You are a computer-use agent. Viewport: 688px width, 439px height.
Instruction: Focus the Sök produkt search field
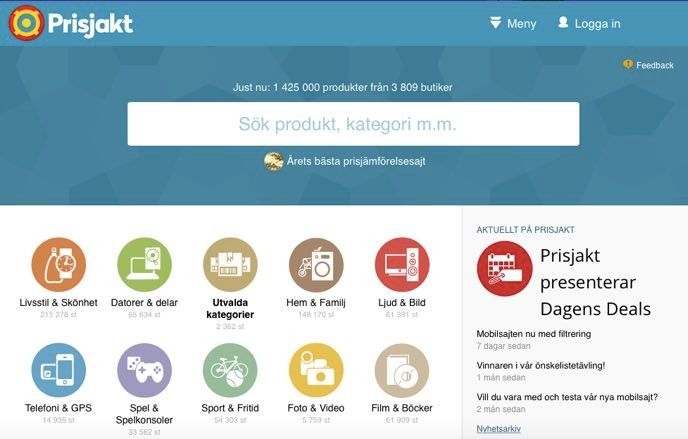click(353, 124)
